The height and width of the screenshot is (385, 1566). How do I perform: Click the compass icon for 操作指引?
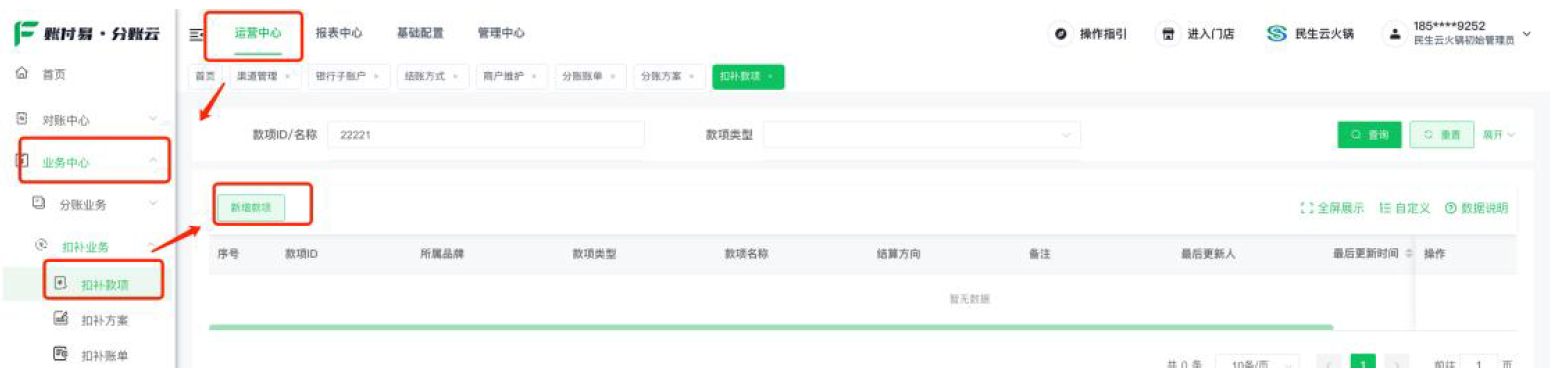(x=1062, y=34)
